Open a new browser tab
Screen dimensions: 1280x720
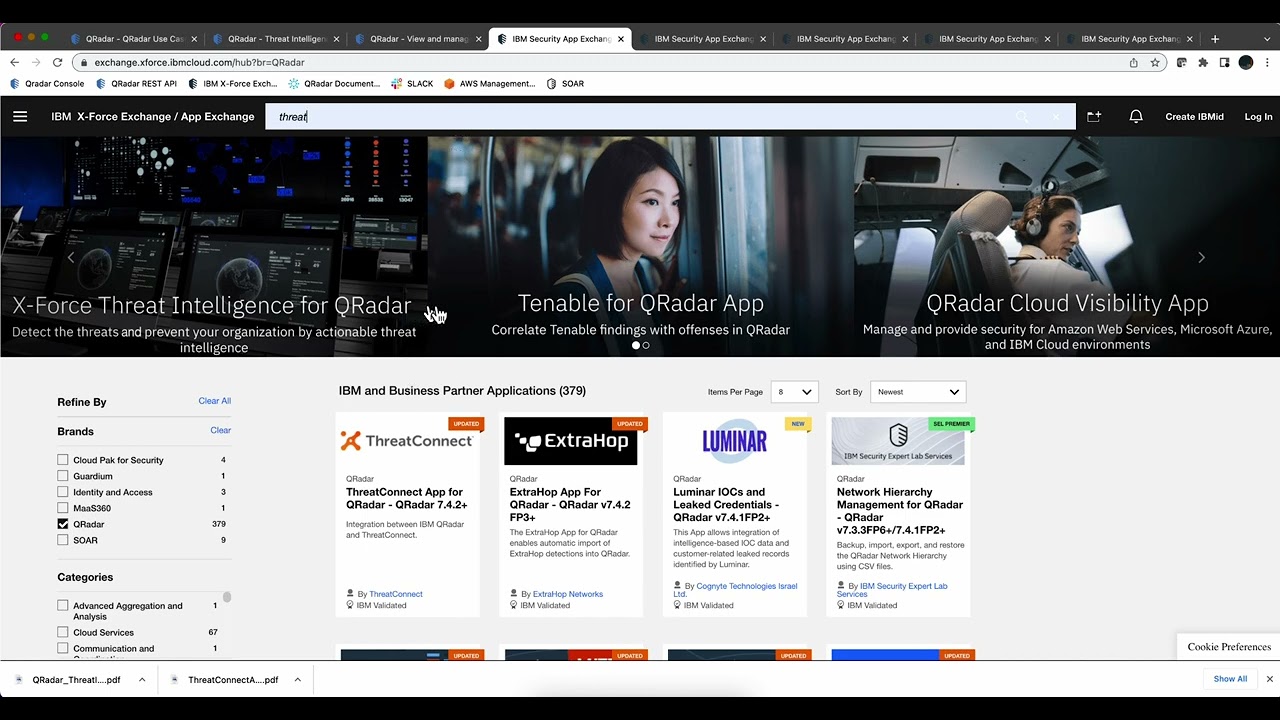(1215, 39)
